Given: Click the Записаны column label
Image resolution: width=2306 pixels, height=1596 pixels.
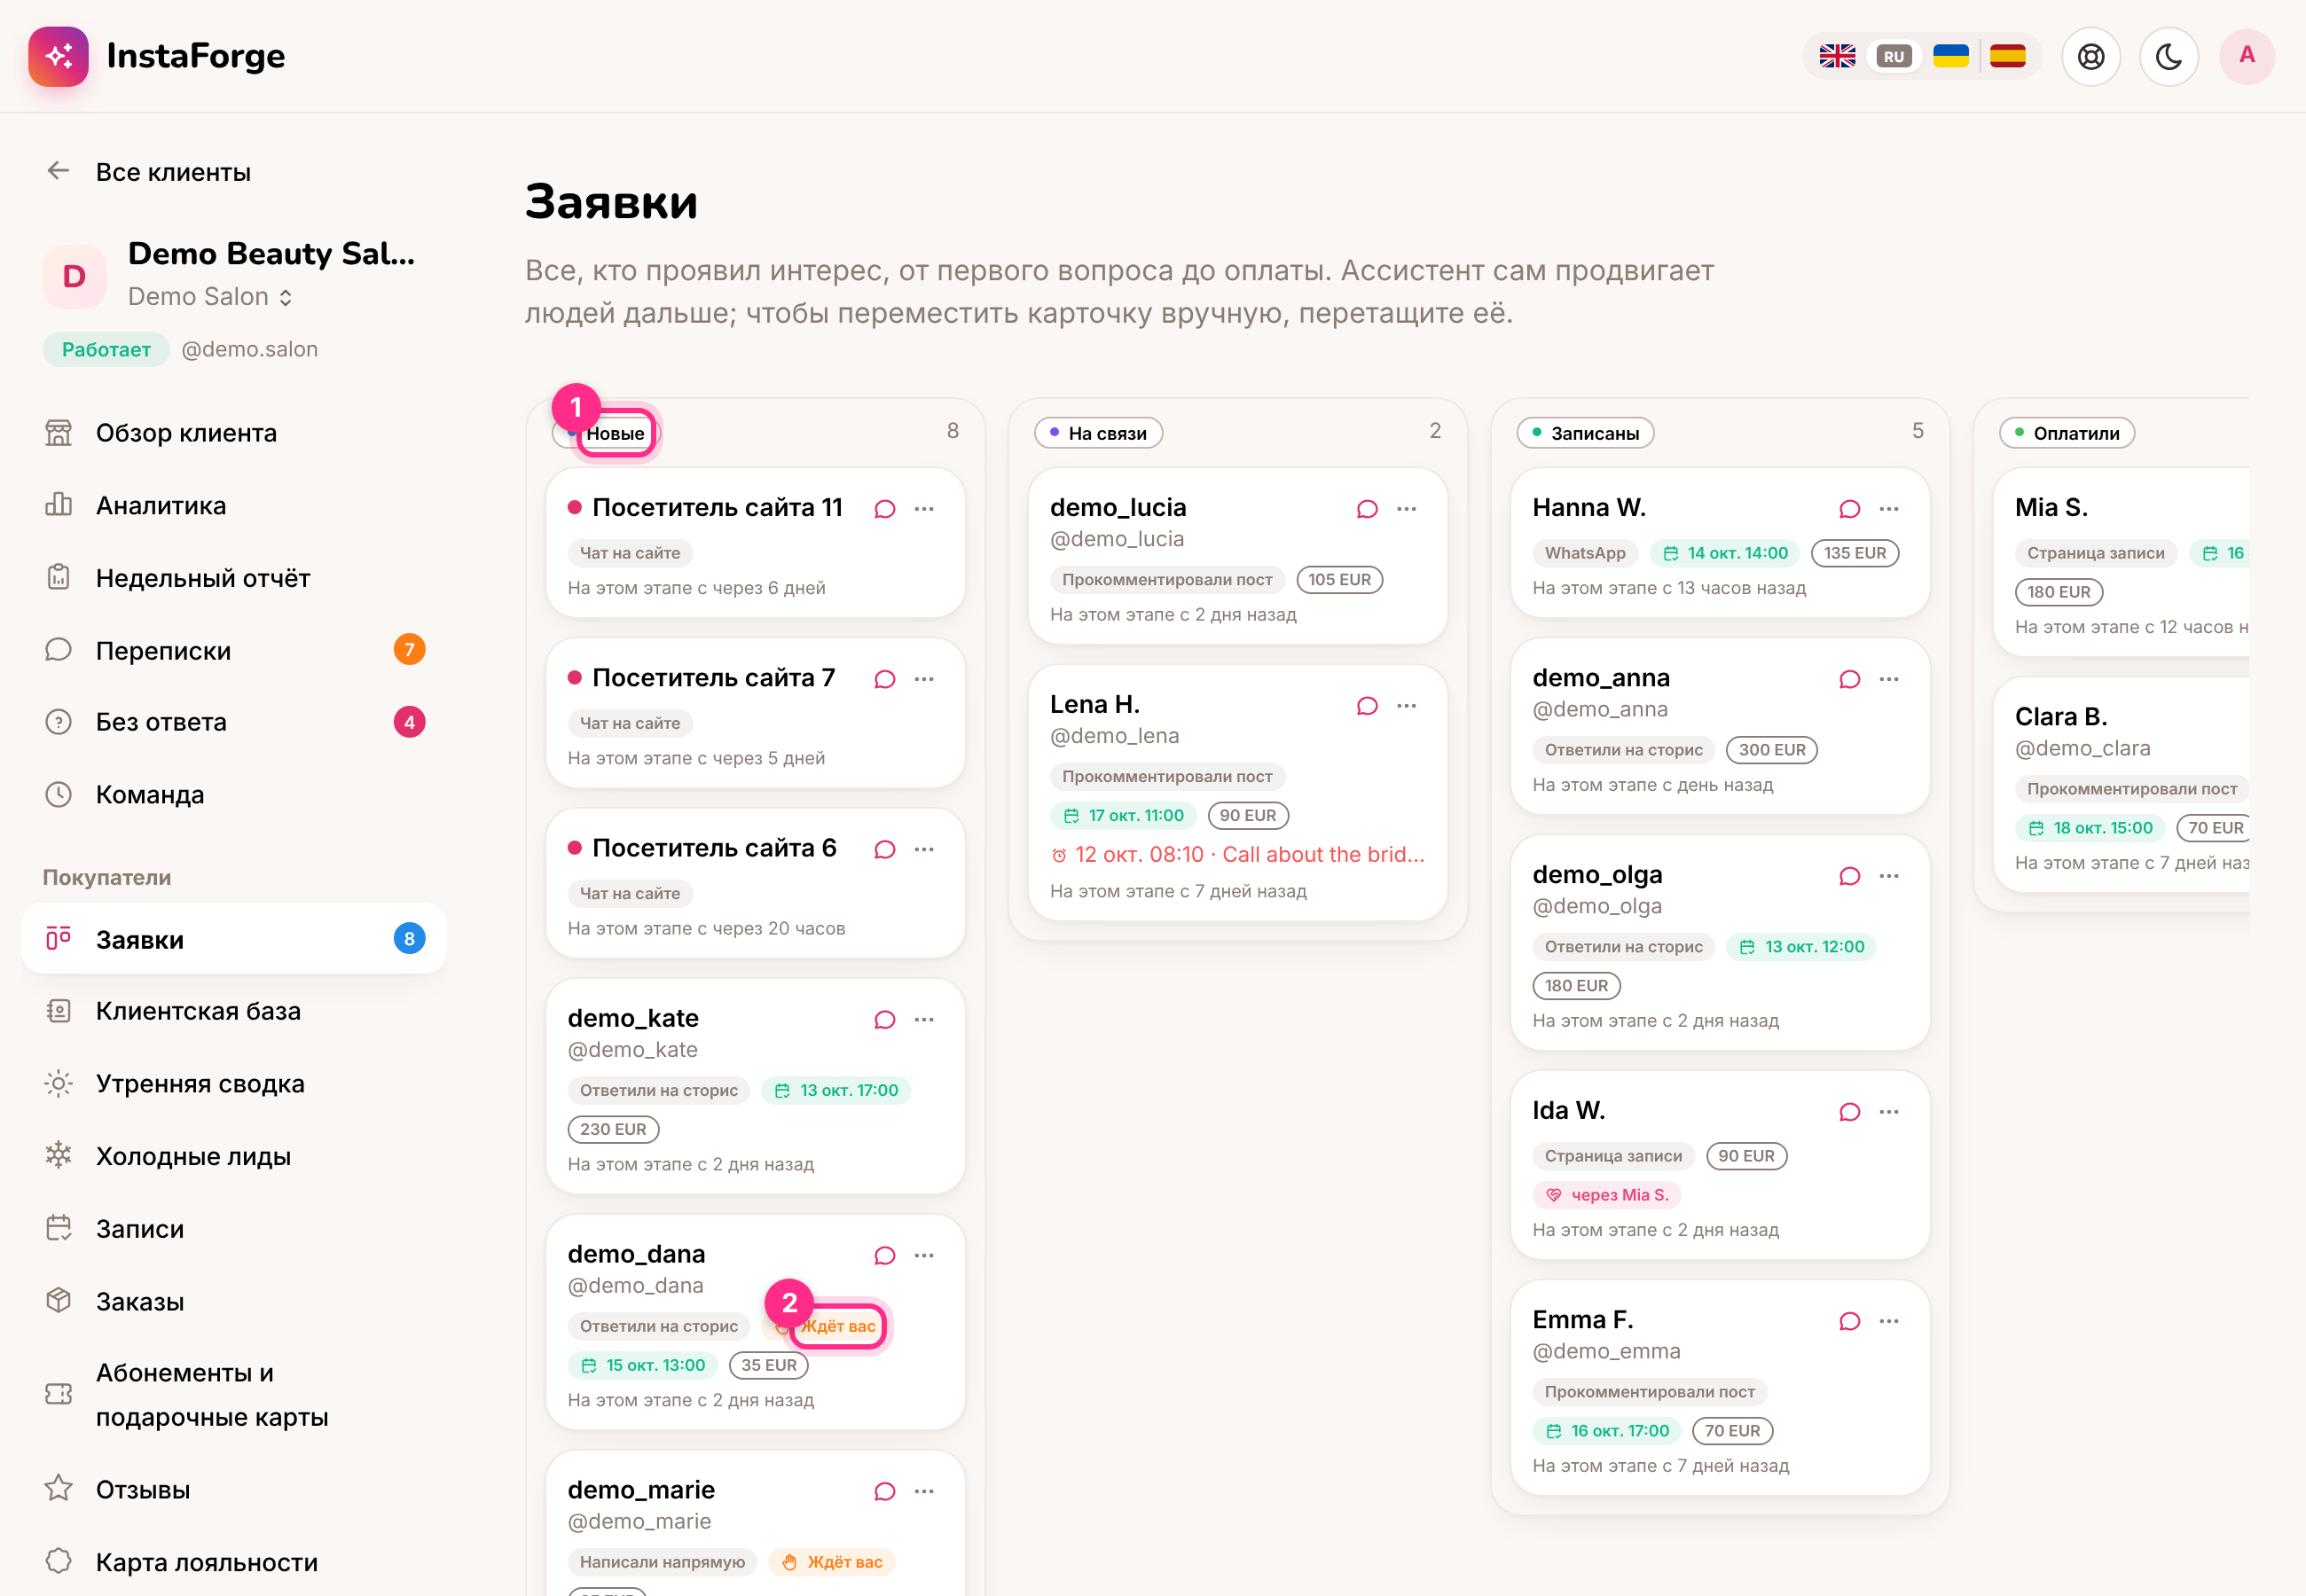Looking at the screenshot, I should 1585,433.
